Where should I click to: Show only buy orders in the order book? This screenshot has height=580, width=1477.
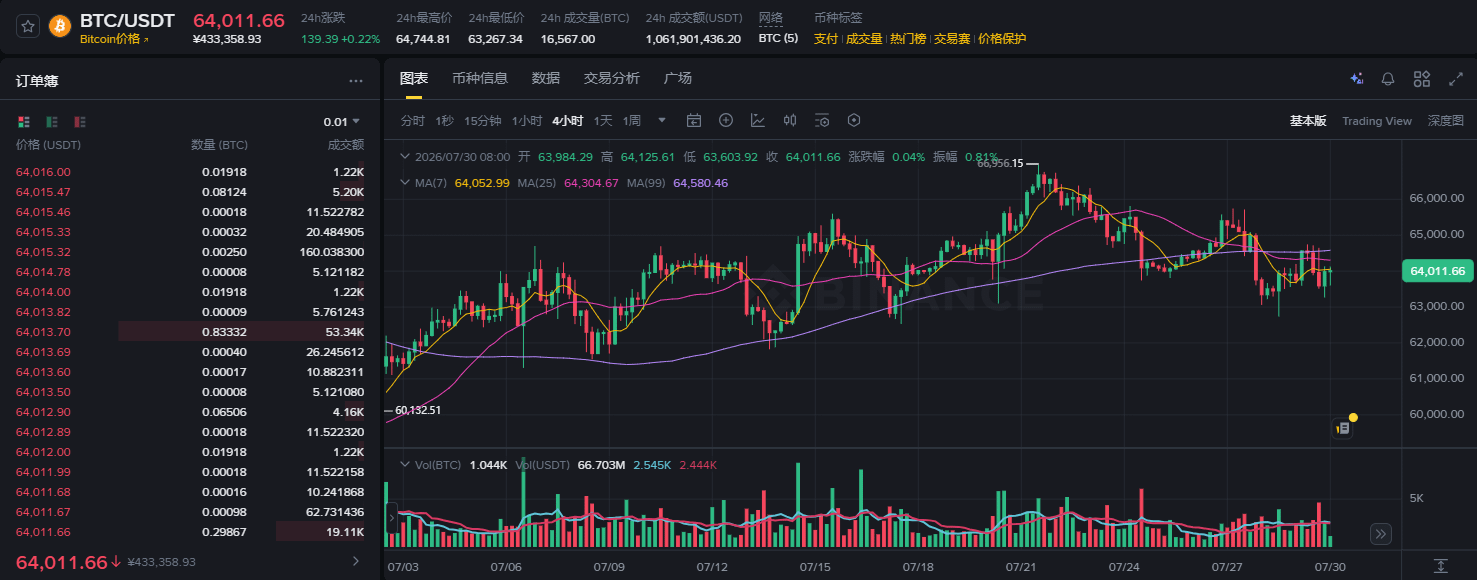(x=52, y=122)
